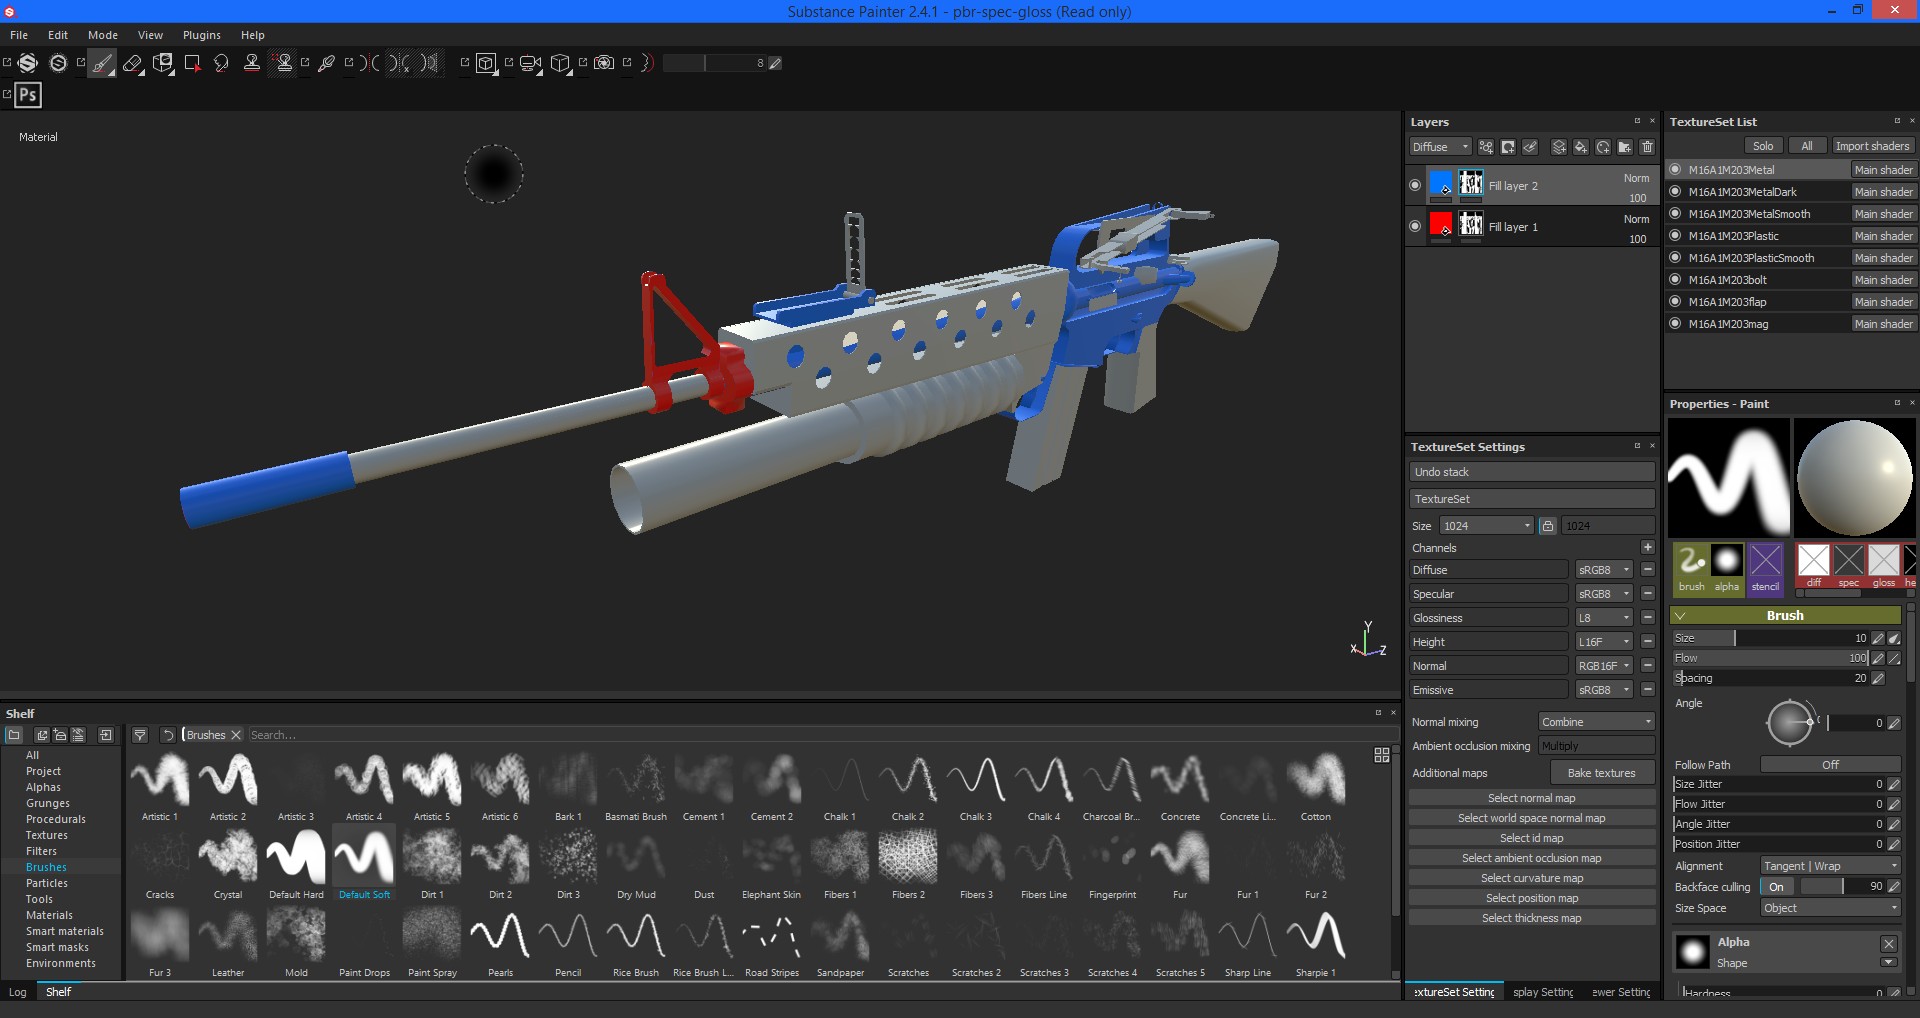Screen dimensions: 1920x1018
Task: Toggle visibility of M16A1M203Metal texture set
Action: (x=1675, y=169)
